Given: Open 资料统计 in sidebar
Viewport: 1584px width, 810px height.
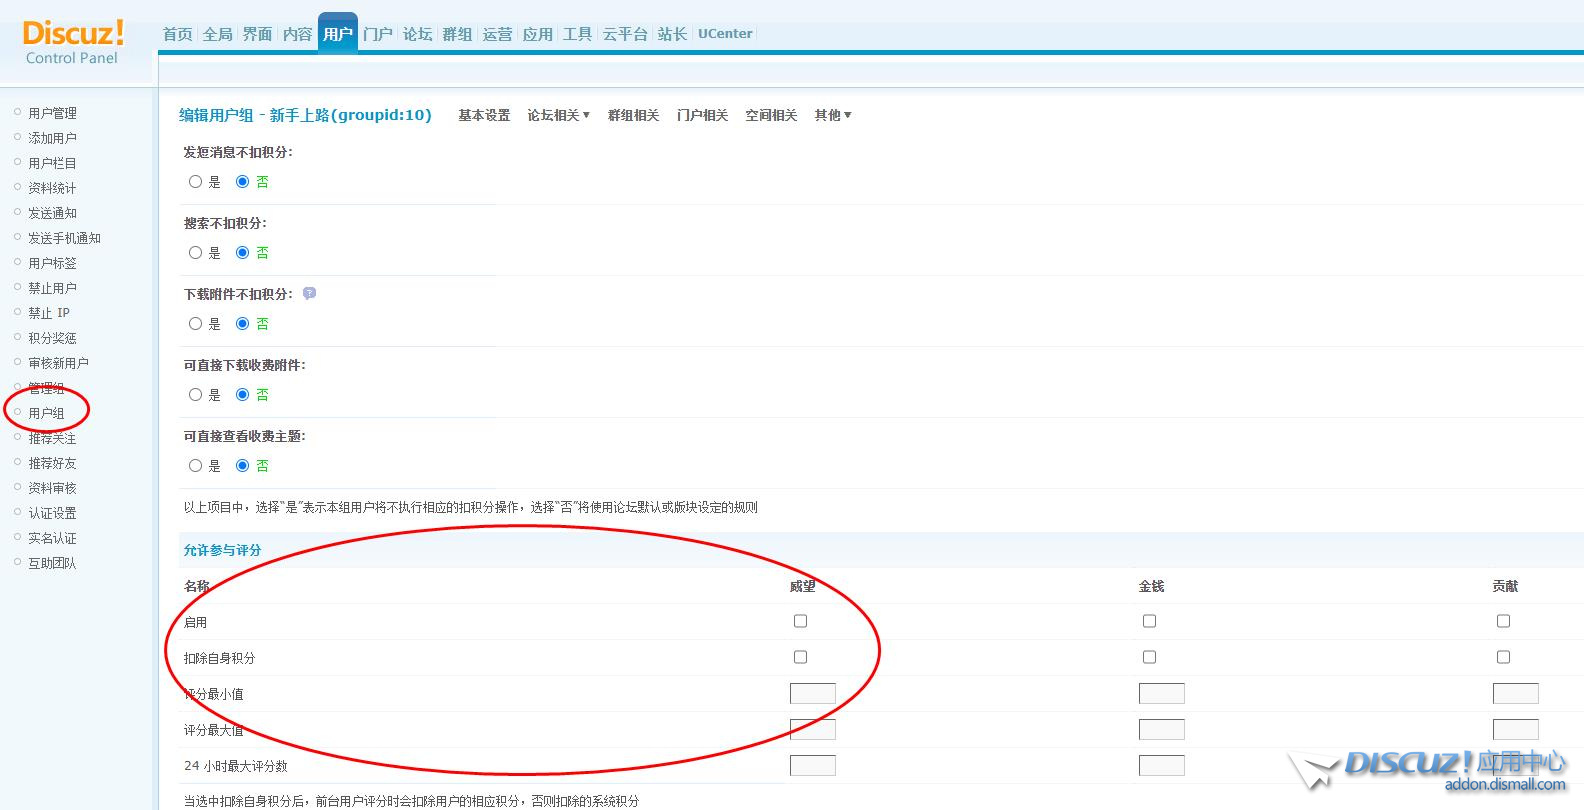Looking at the screenshot, I should pyautogui.click(x=52, y=188).
